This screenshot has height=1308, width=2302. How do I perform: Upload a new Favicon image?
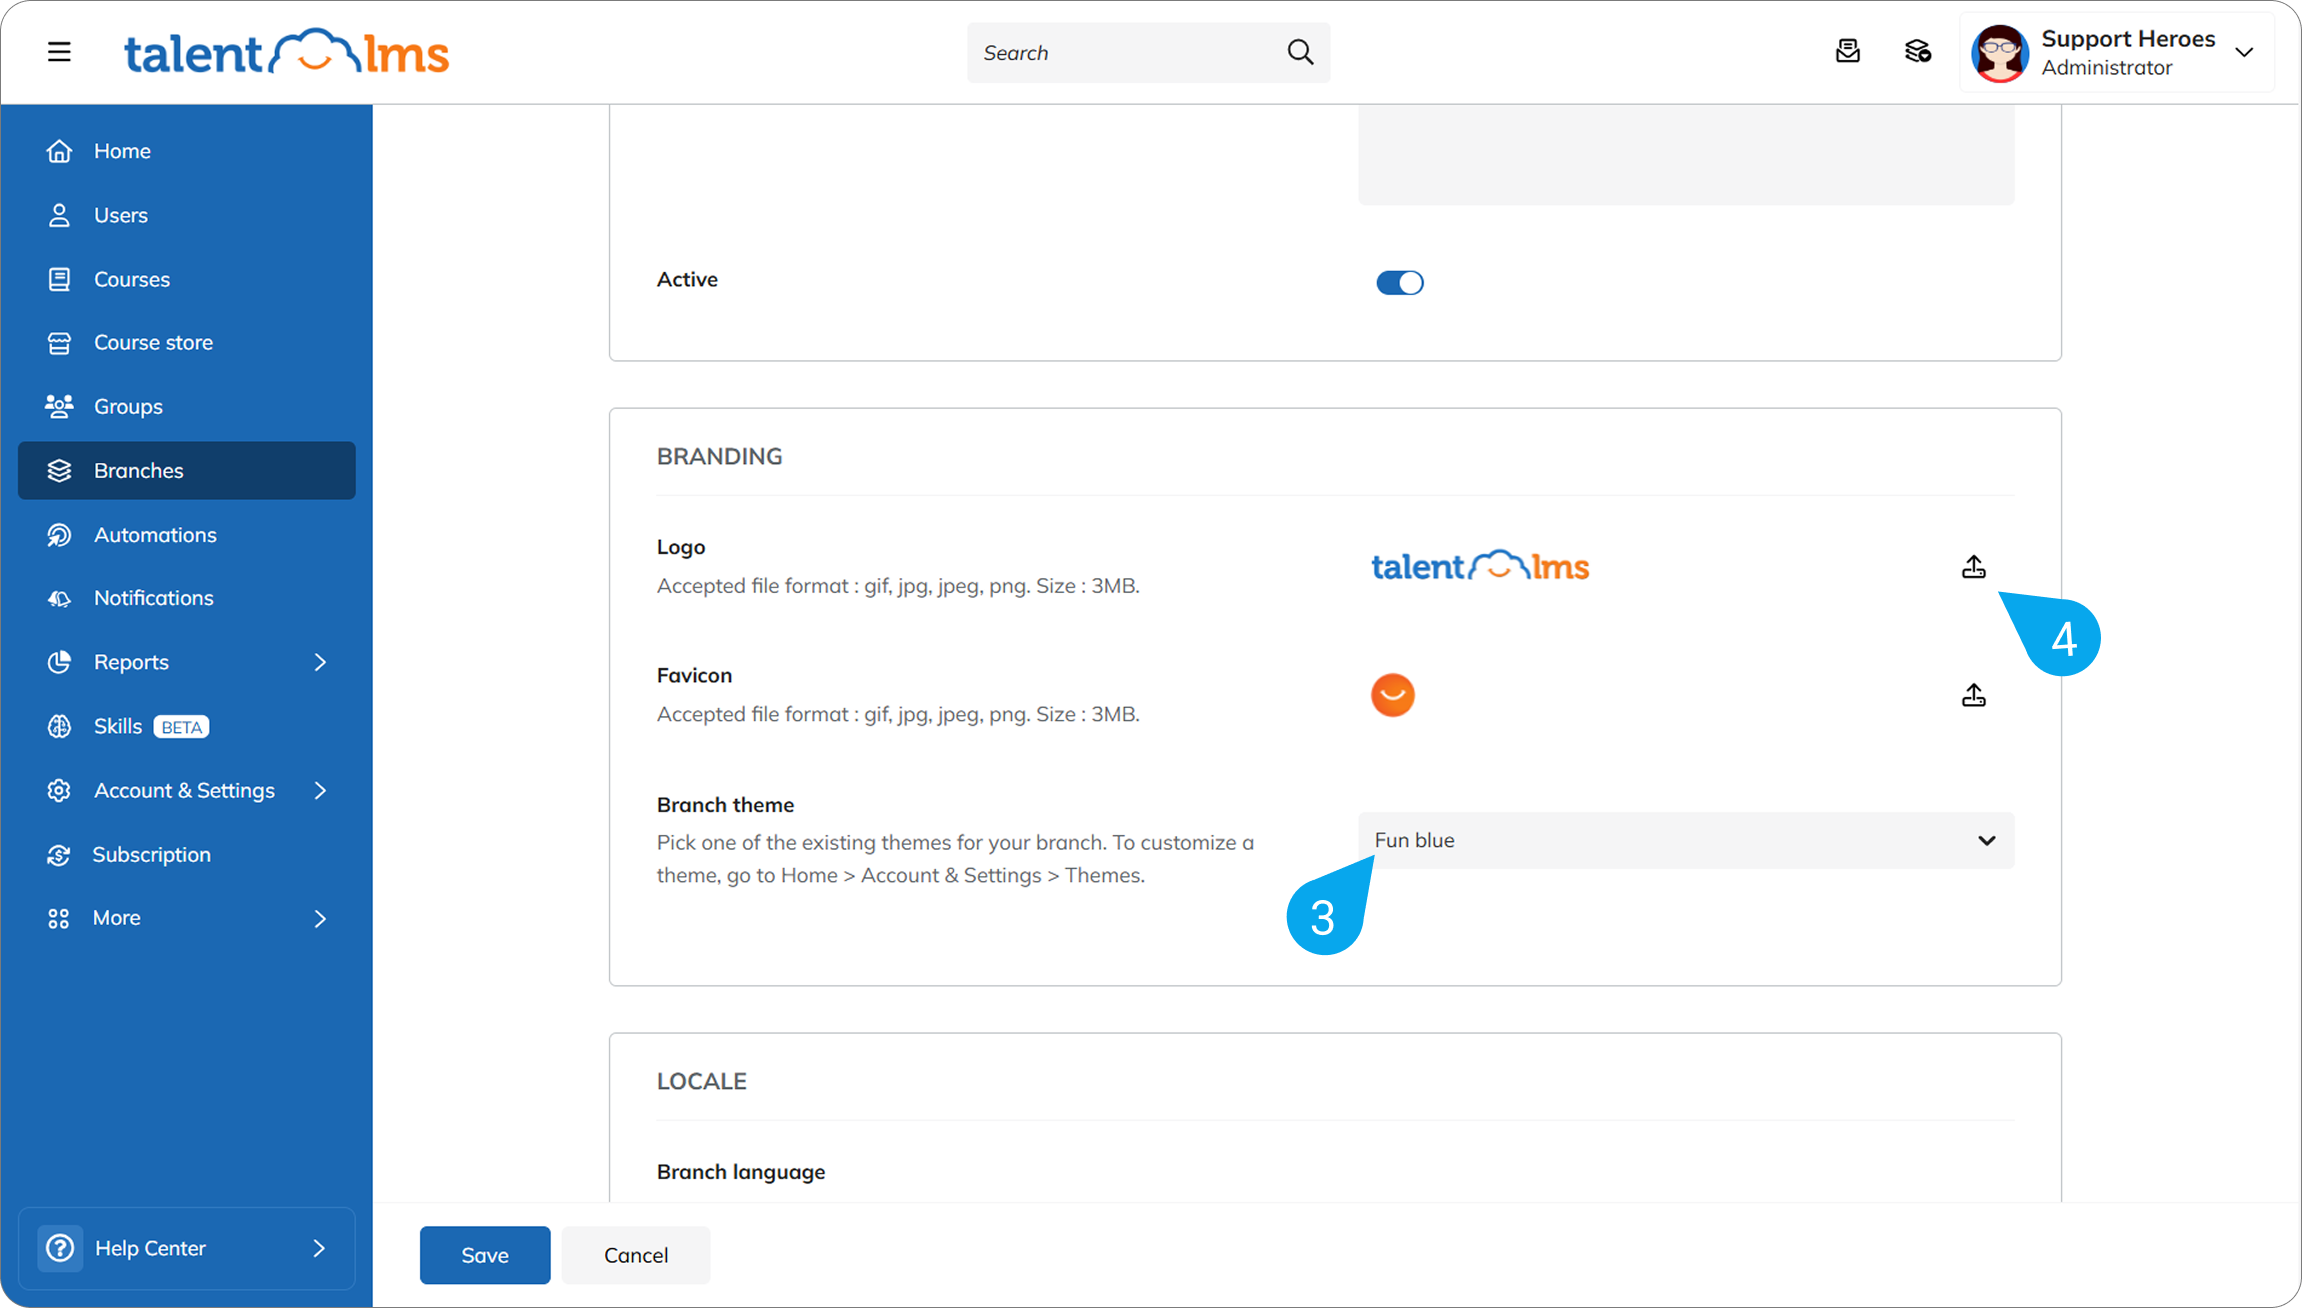coord(1973,695)
